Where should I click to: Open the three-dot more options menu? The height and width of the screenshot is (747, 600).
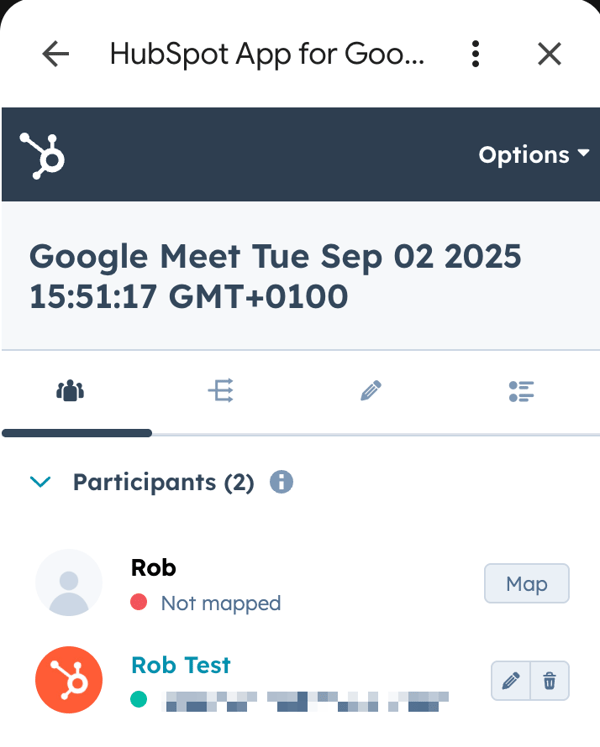coord(475,54)
